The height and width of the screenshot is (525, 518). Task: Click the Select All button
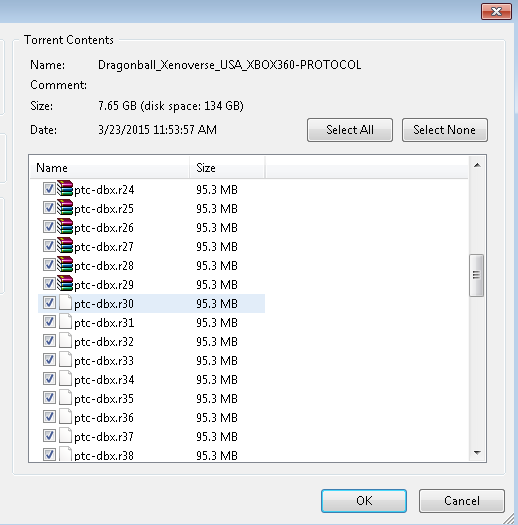point(350,130)
